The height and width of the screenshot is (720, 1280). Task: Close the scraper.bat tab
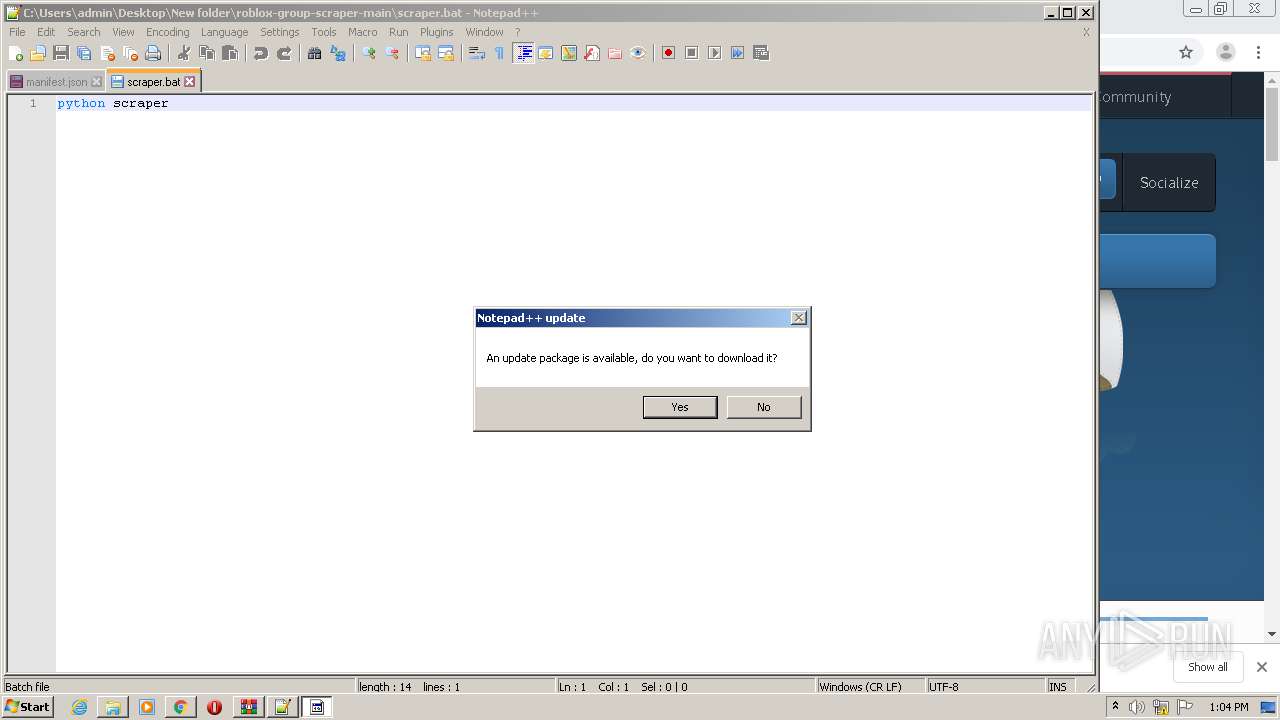coord(190,82)
